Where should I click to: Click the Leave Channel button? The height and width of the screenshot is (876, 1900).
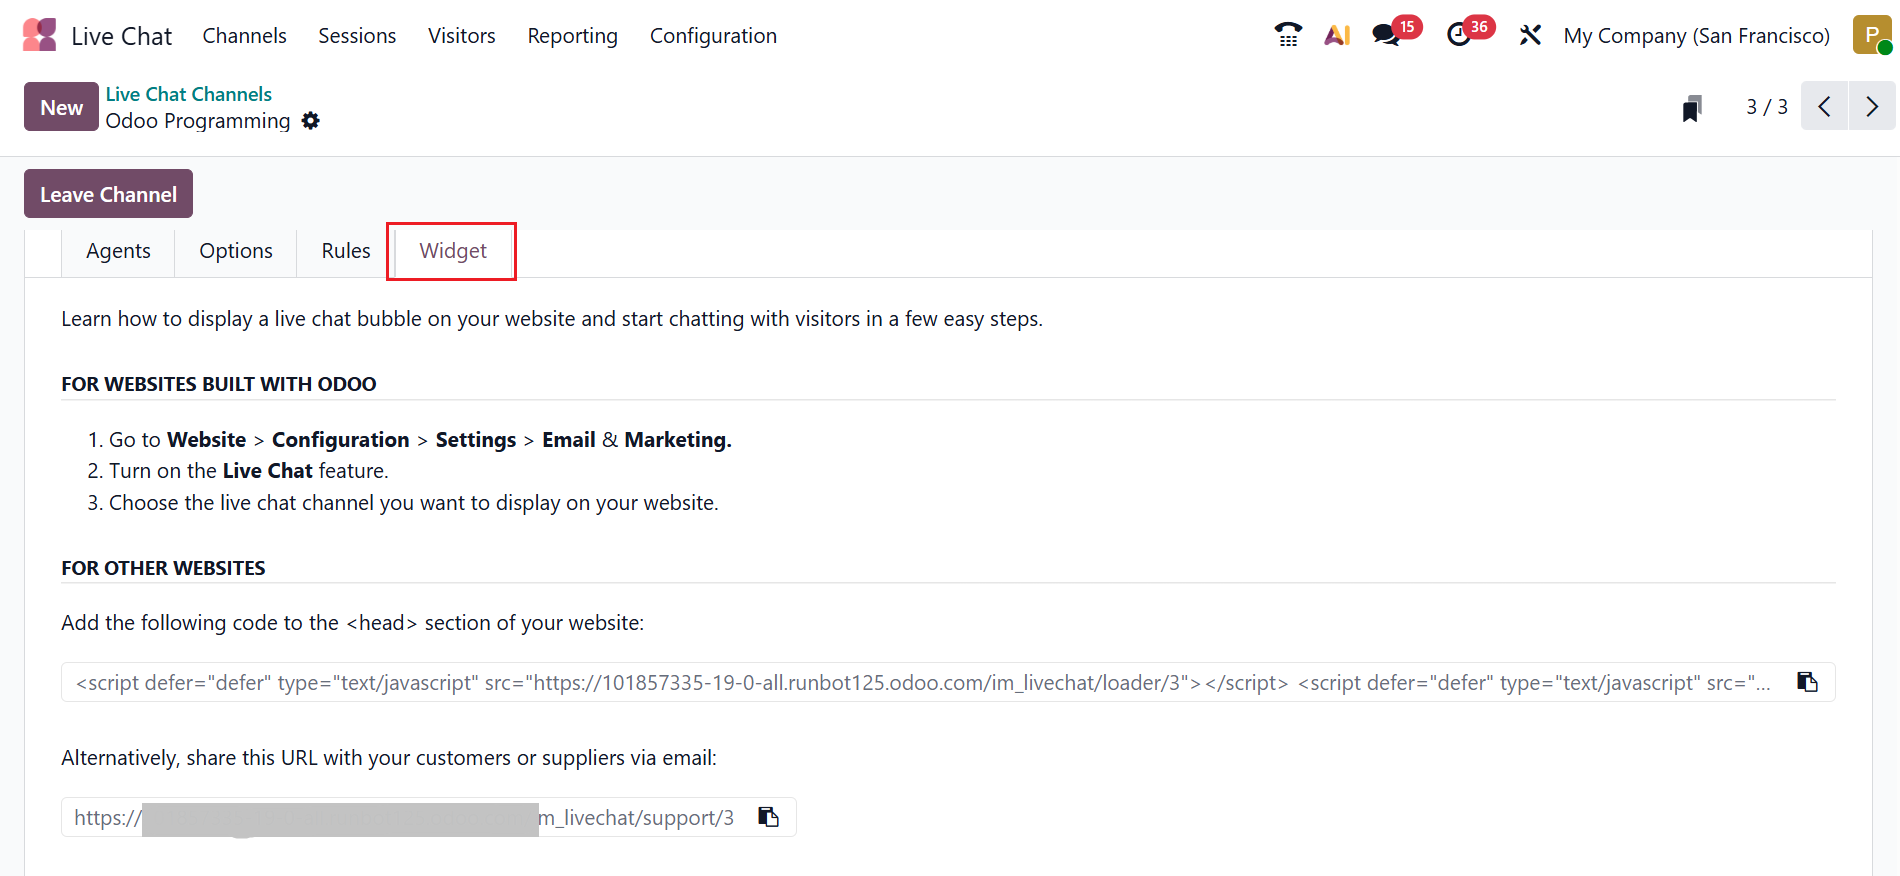108,194
